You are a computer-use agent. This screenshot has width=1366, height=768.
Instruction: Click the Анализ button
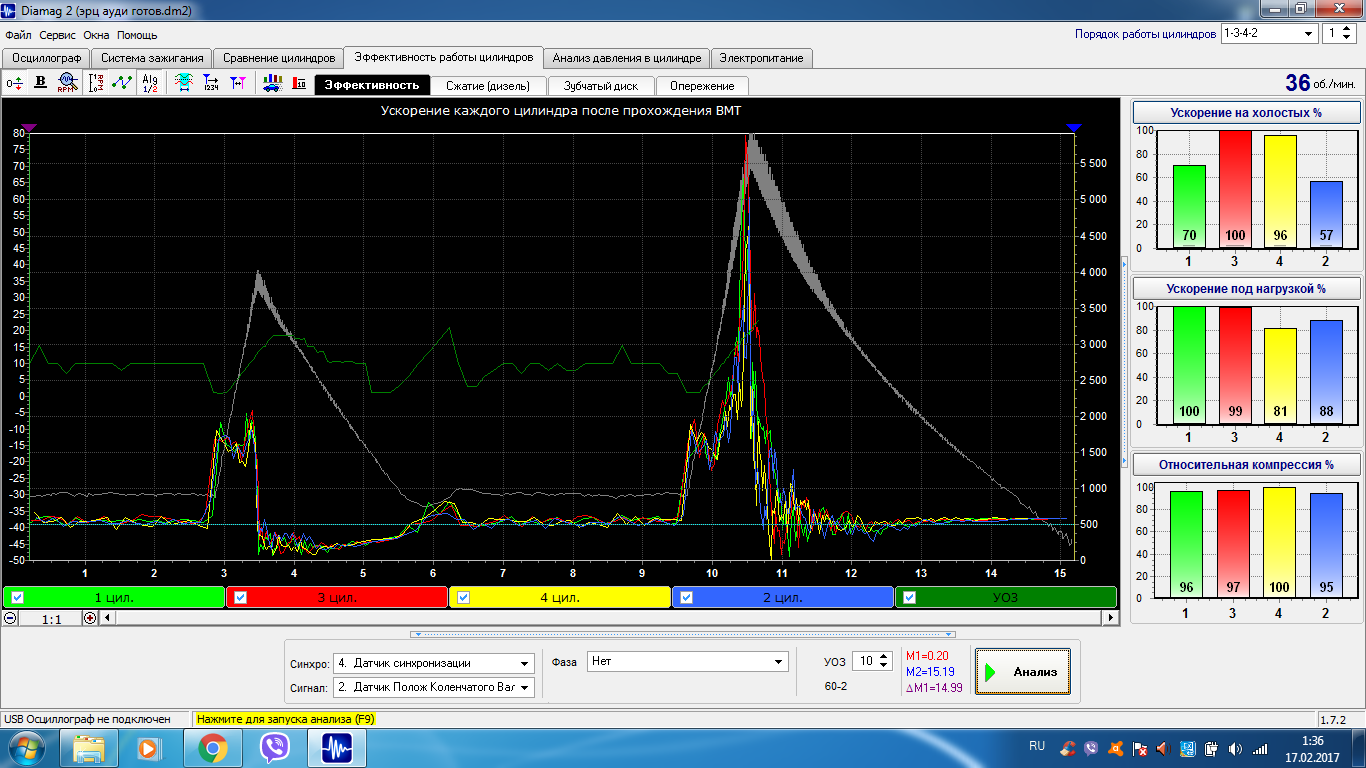pyautogui.click(x=1023, y=672)
